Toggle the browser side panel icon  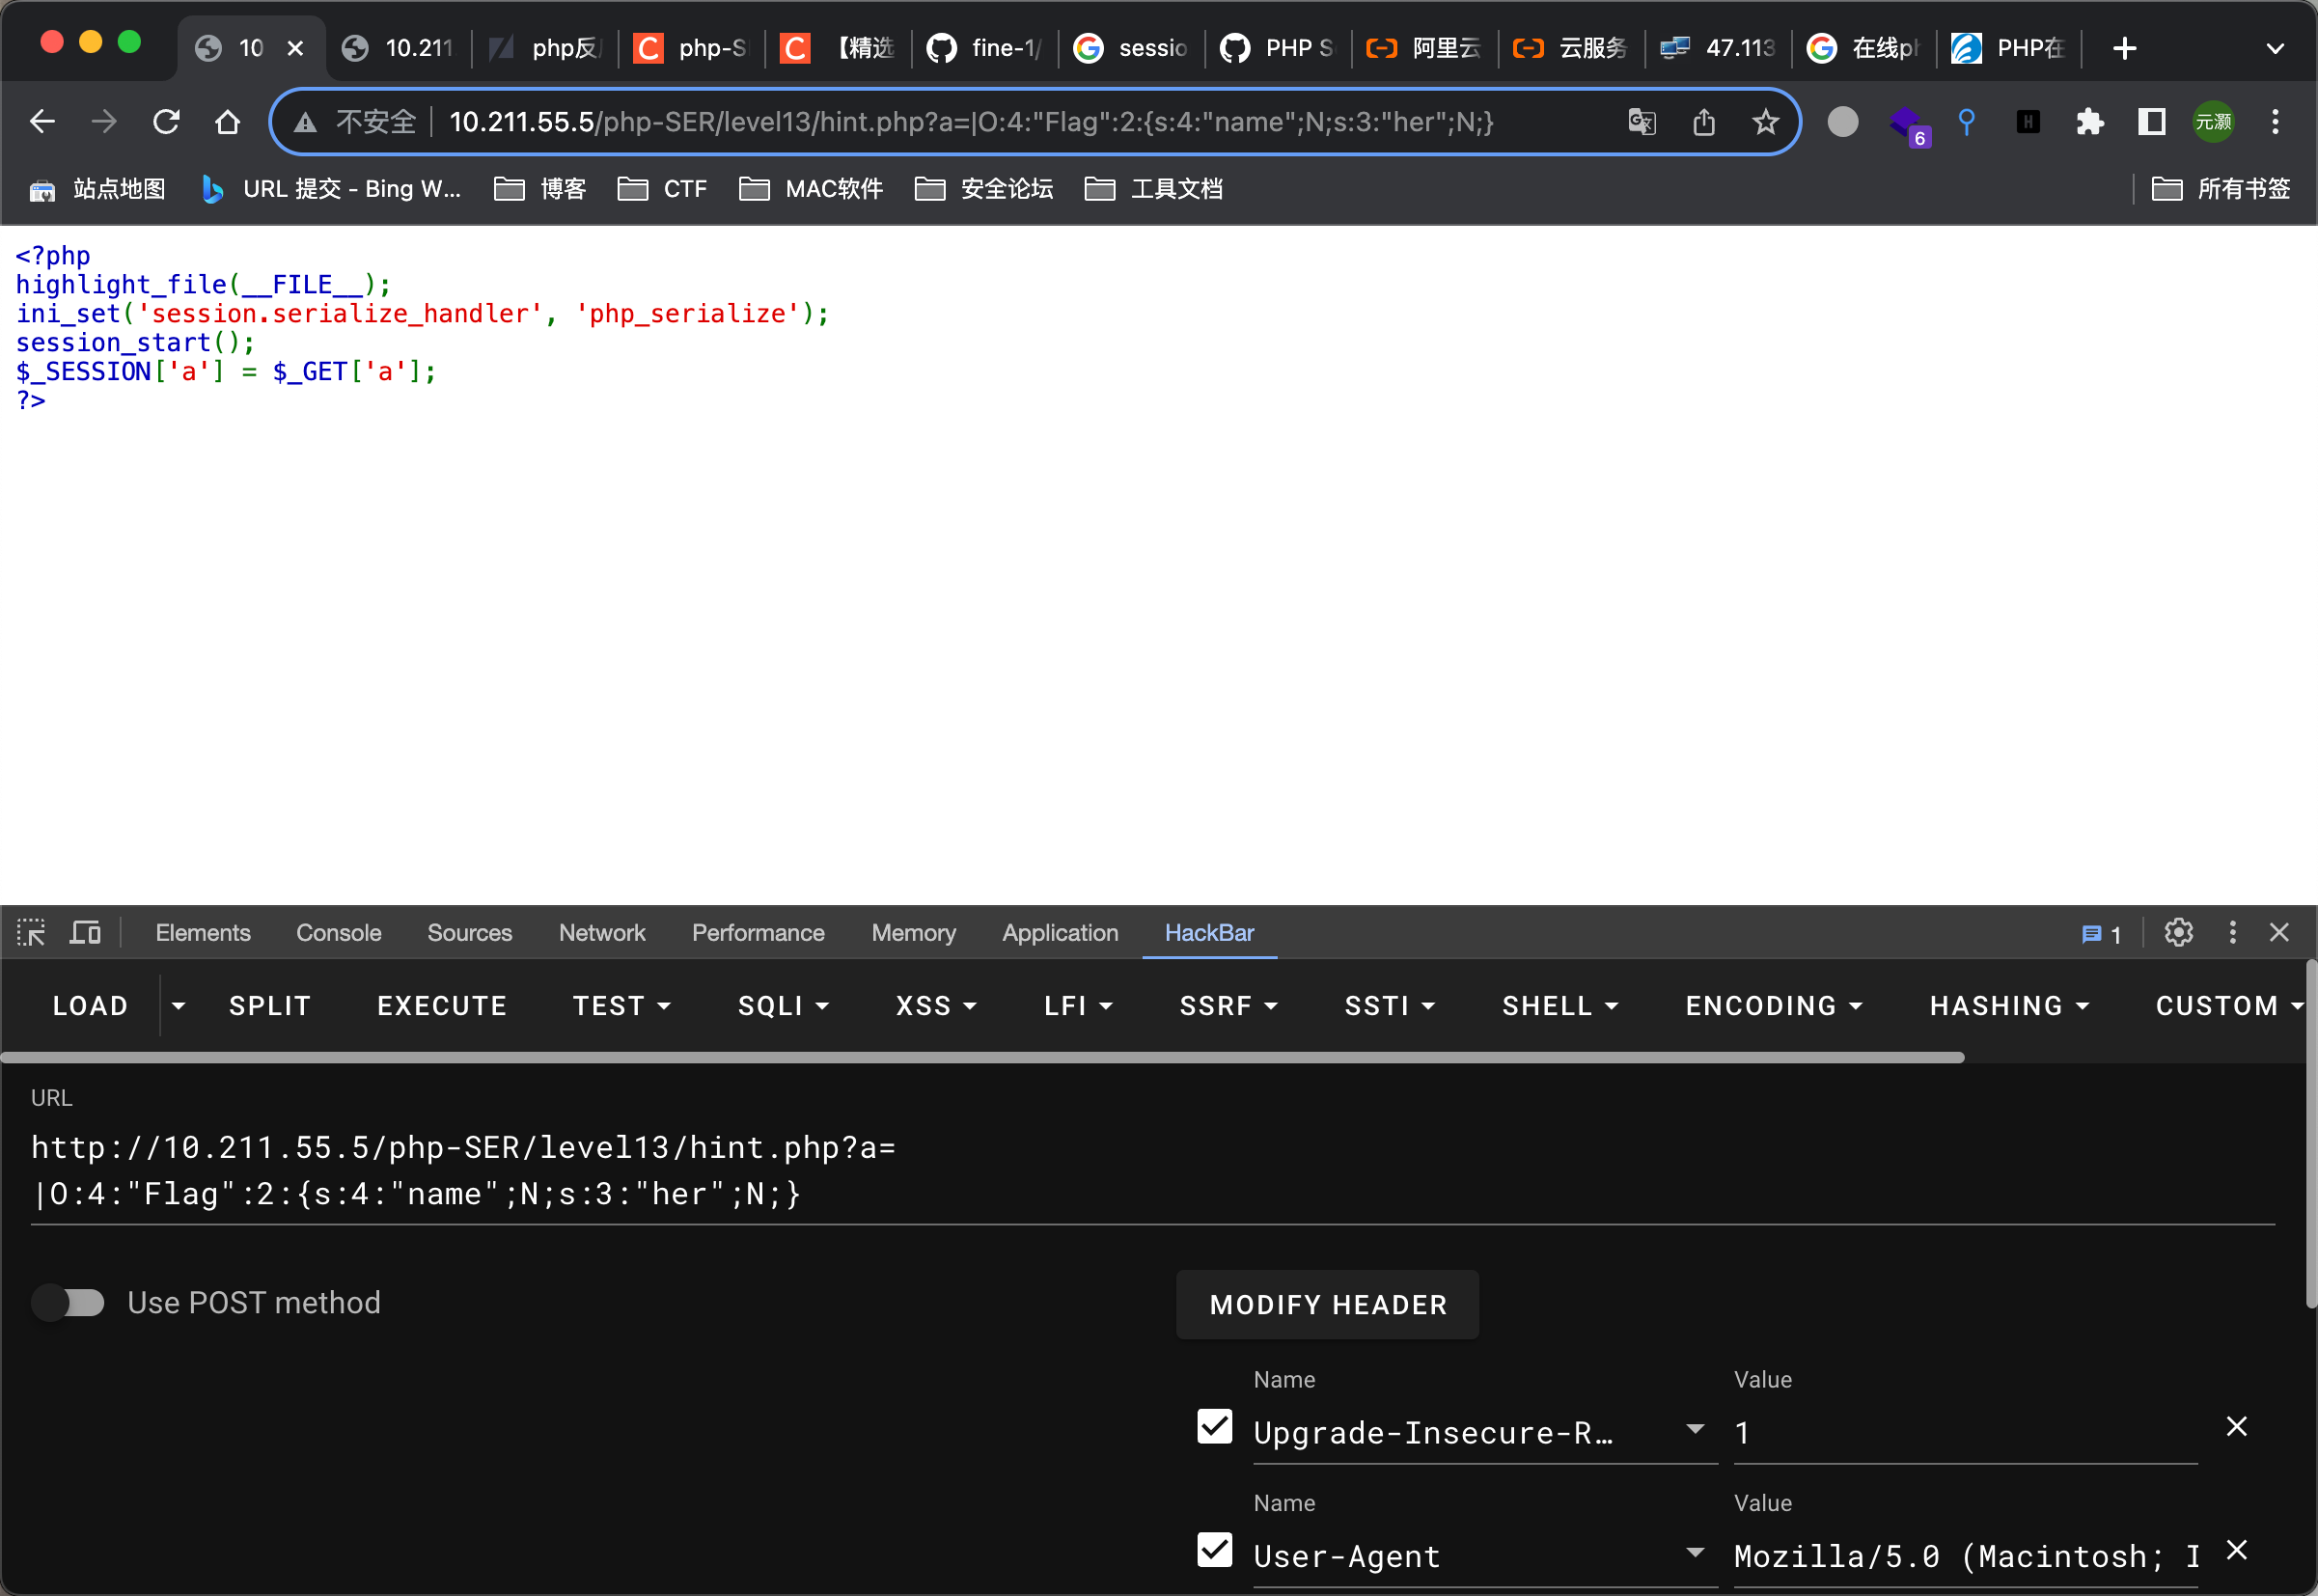(x=2151, y=122)
